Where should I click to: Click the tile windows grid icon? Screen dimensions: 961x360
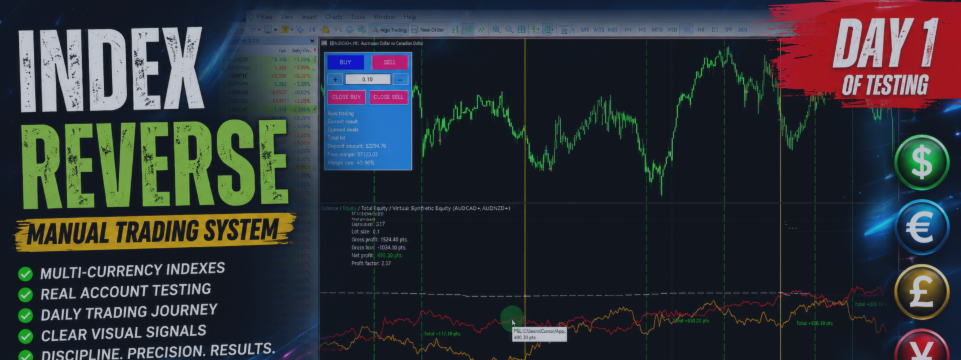[x=522, y=30]
